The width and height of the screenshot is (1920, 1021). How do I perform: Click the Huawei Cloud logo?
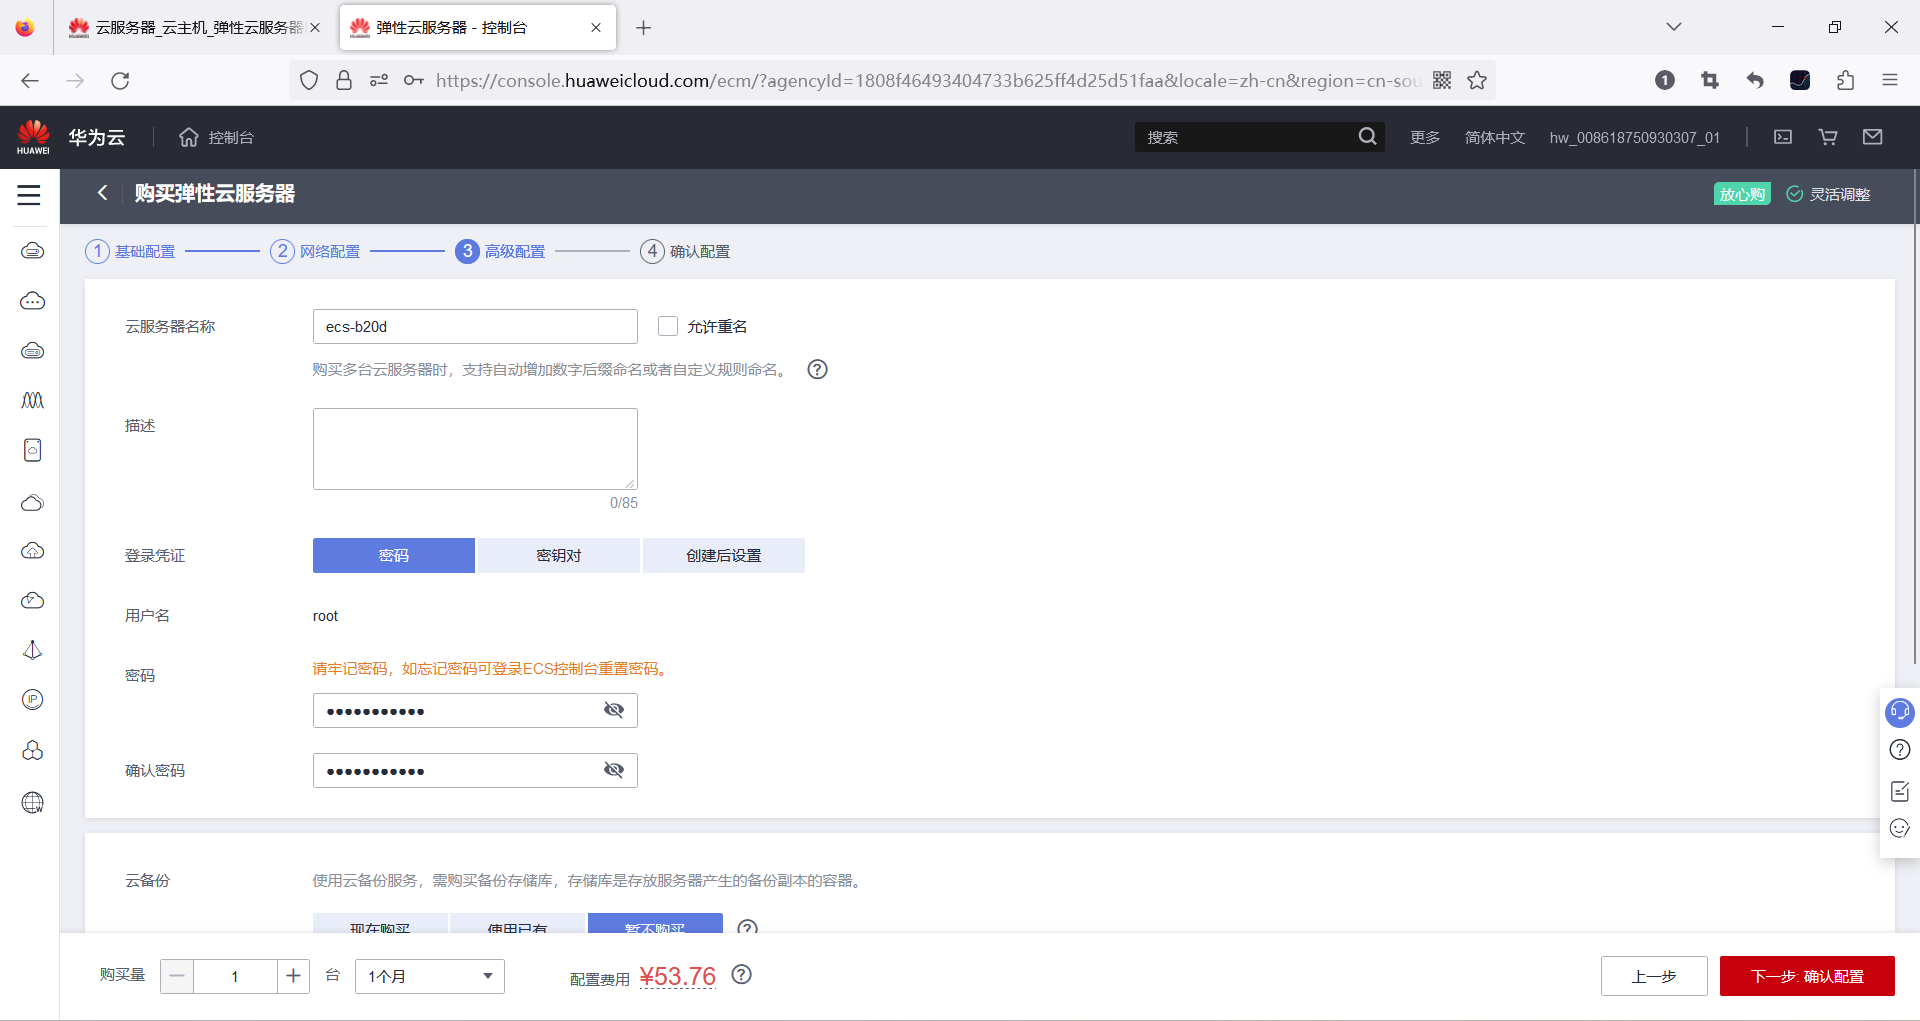33,137
